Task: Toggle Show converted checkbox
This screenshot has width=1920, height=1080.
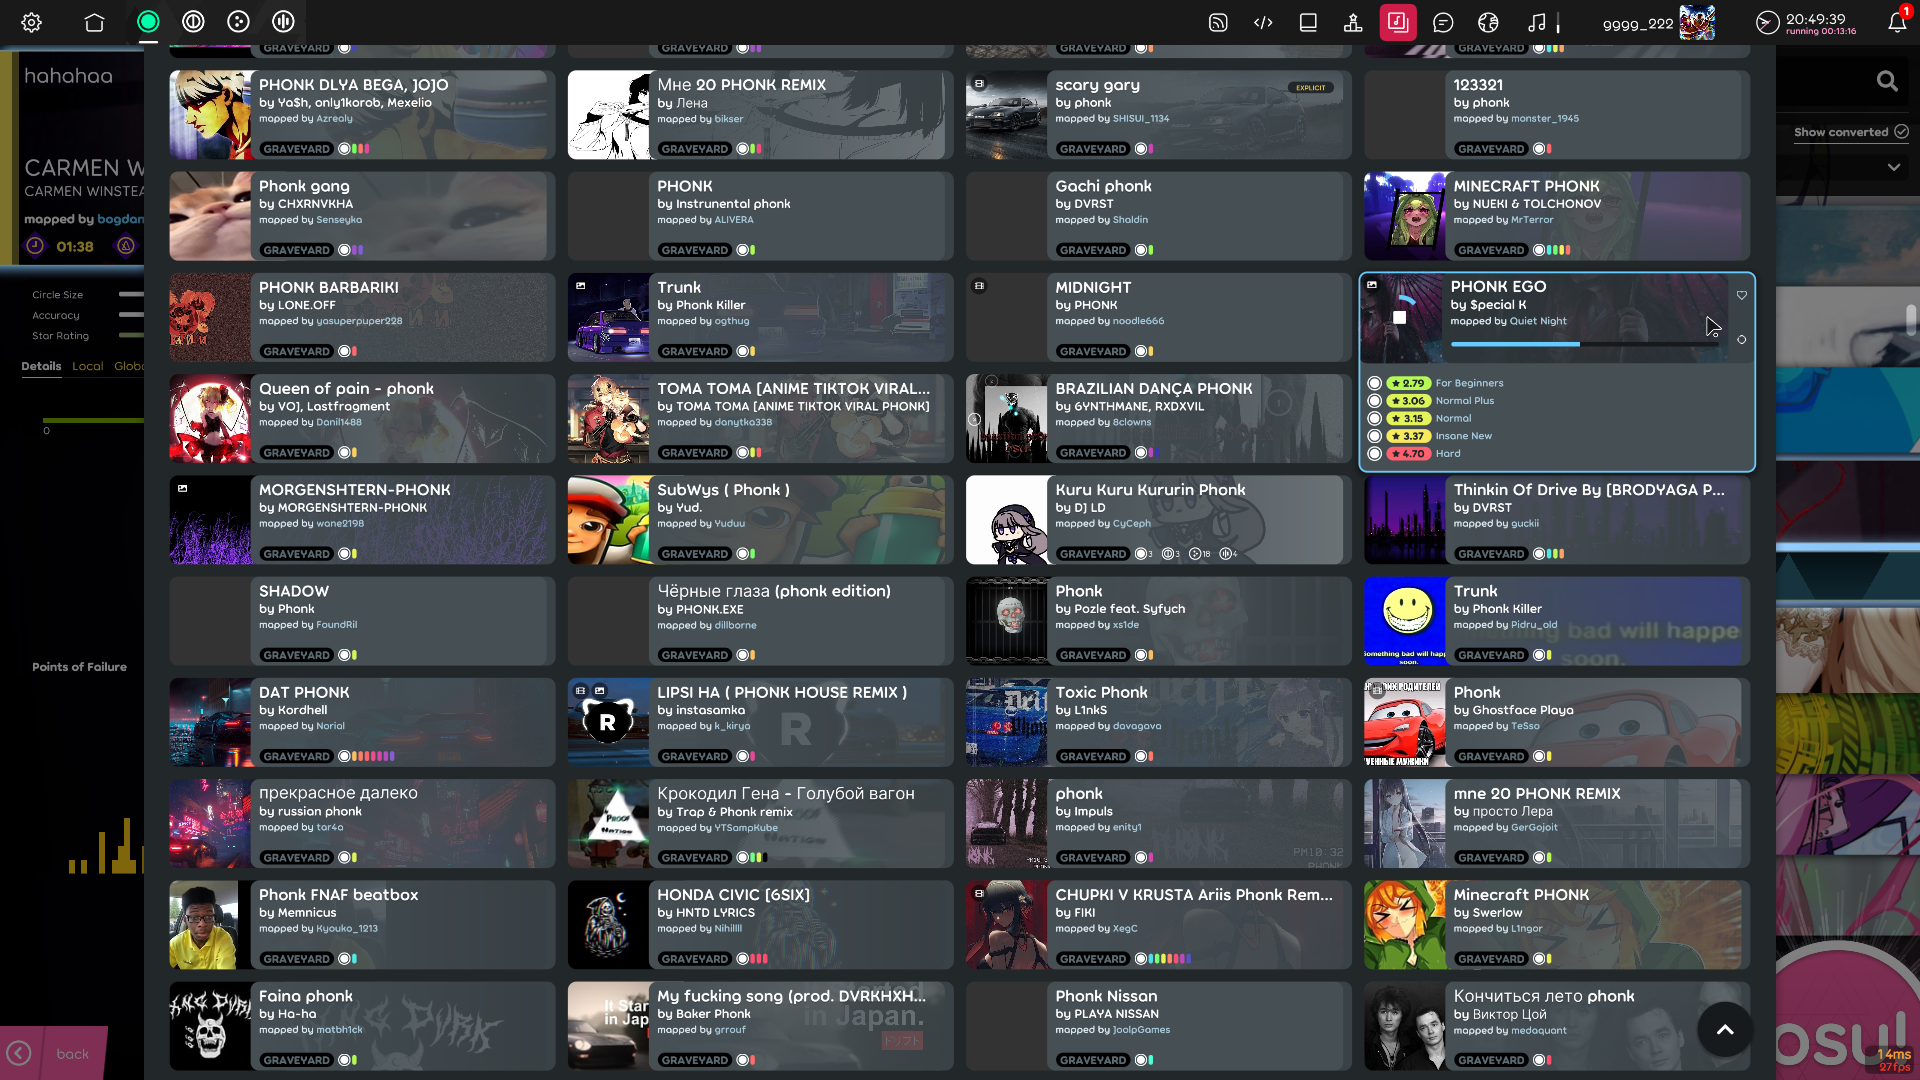Action: point(1901,132)
